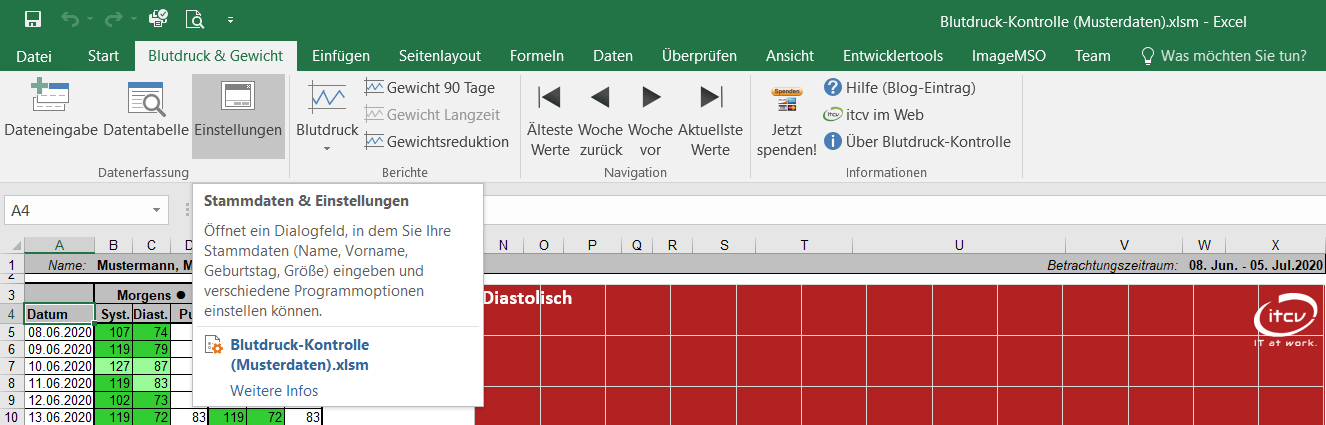The height and width of the screenshot is (425, 1326).
Task: Expand Customize Quick Access Toolbar arrow
Action: coord(230,20)
